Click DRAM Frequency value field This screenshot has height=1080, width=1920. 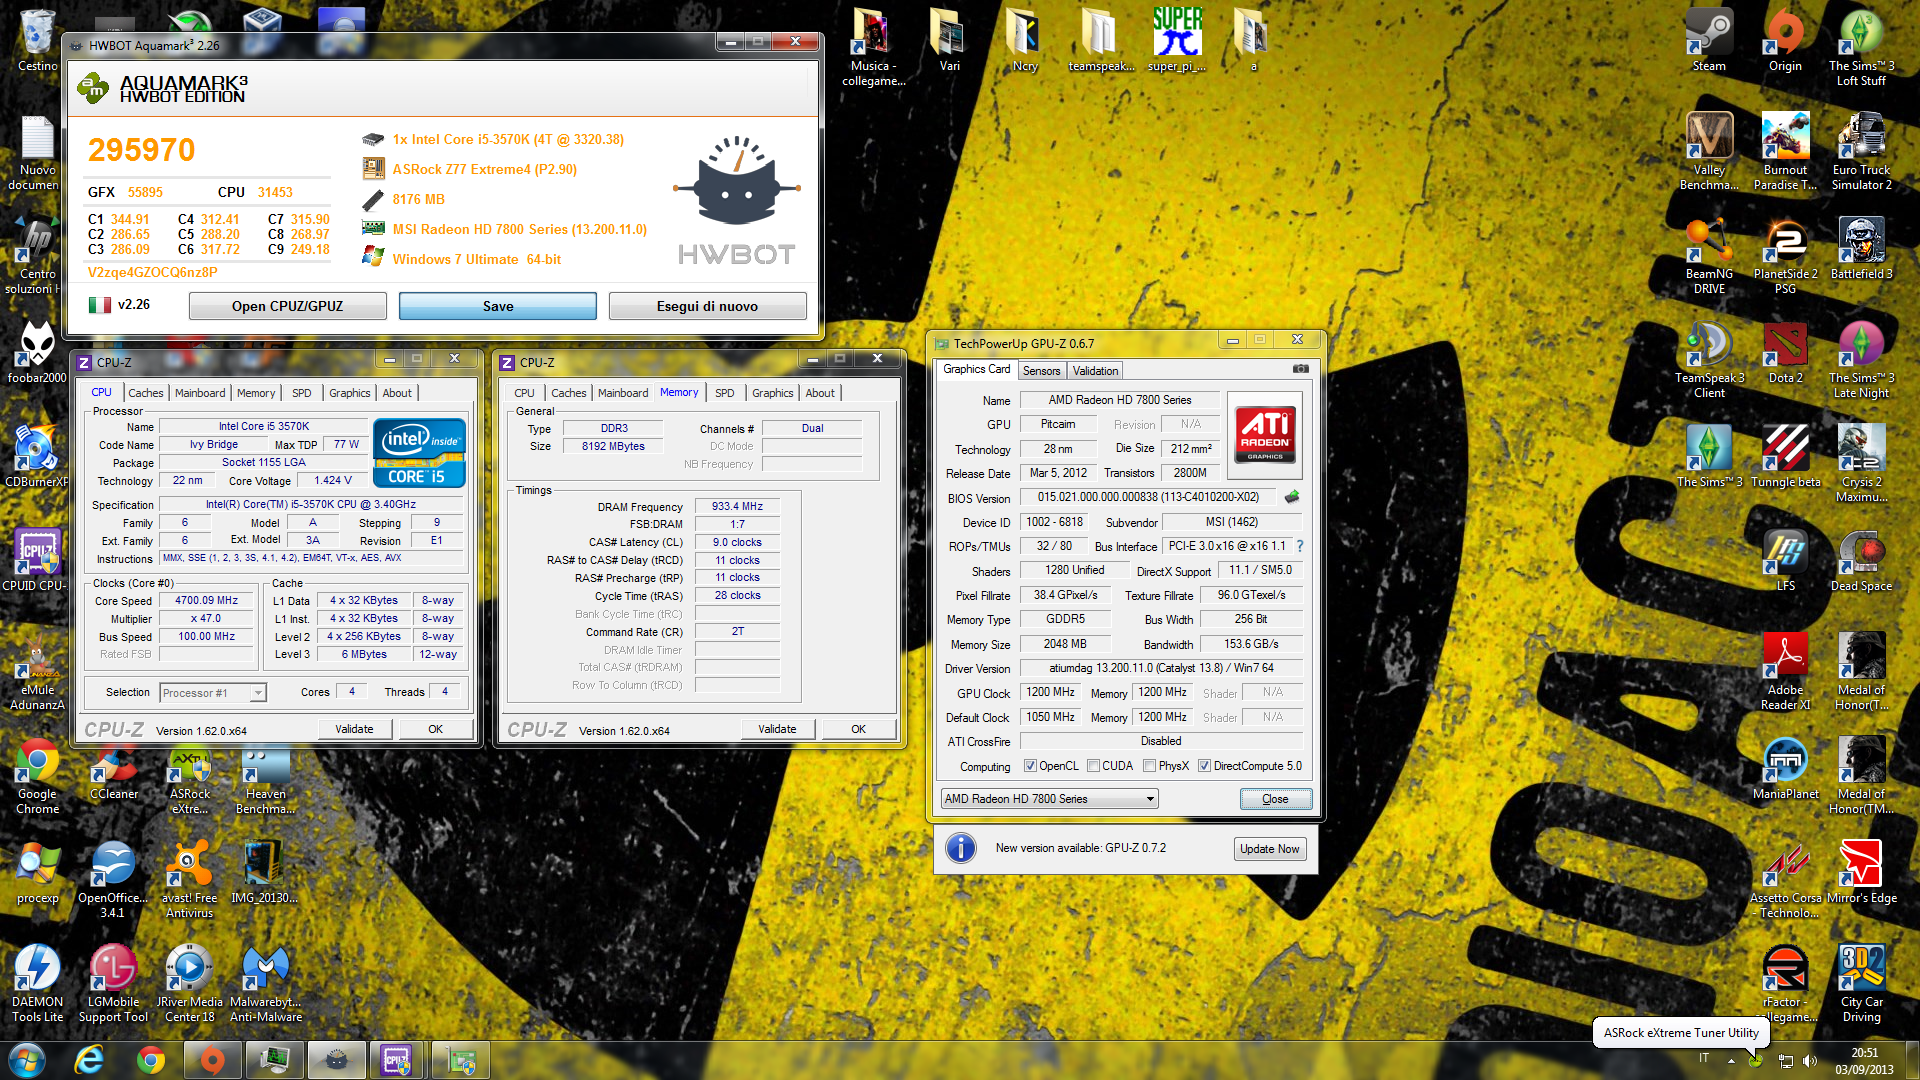pos(737,507)
